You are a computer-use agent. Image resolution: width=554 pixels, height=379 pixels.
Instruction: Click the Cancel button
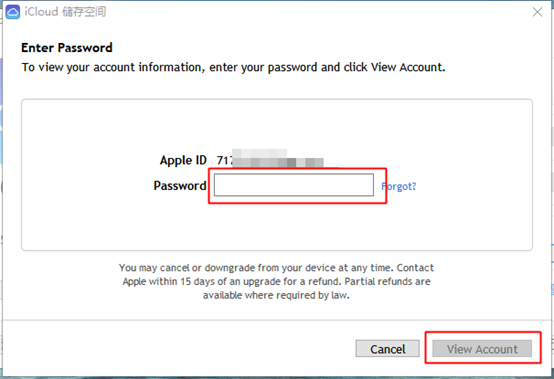[388, 349]
